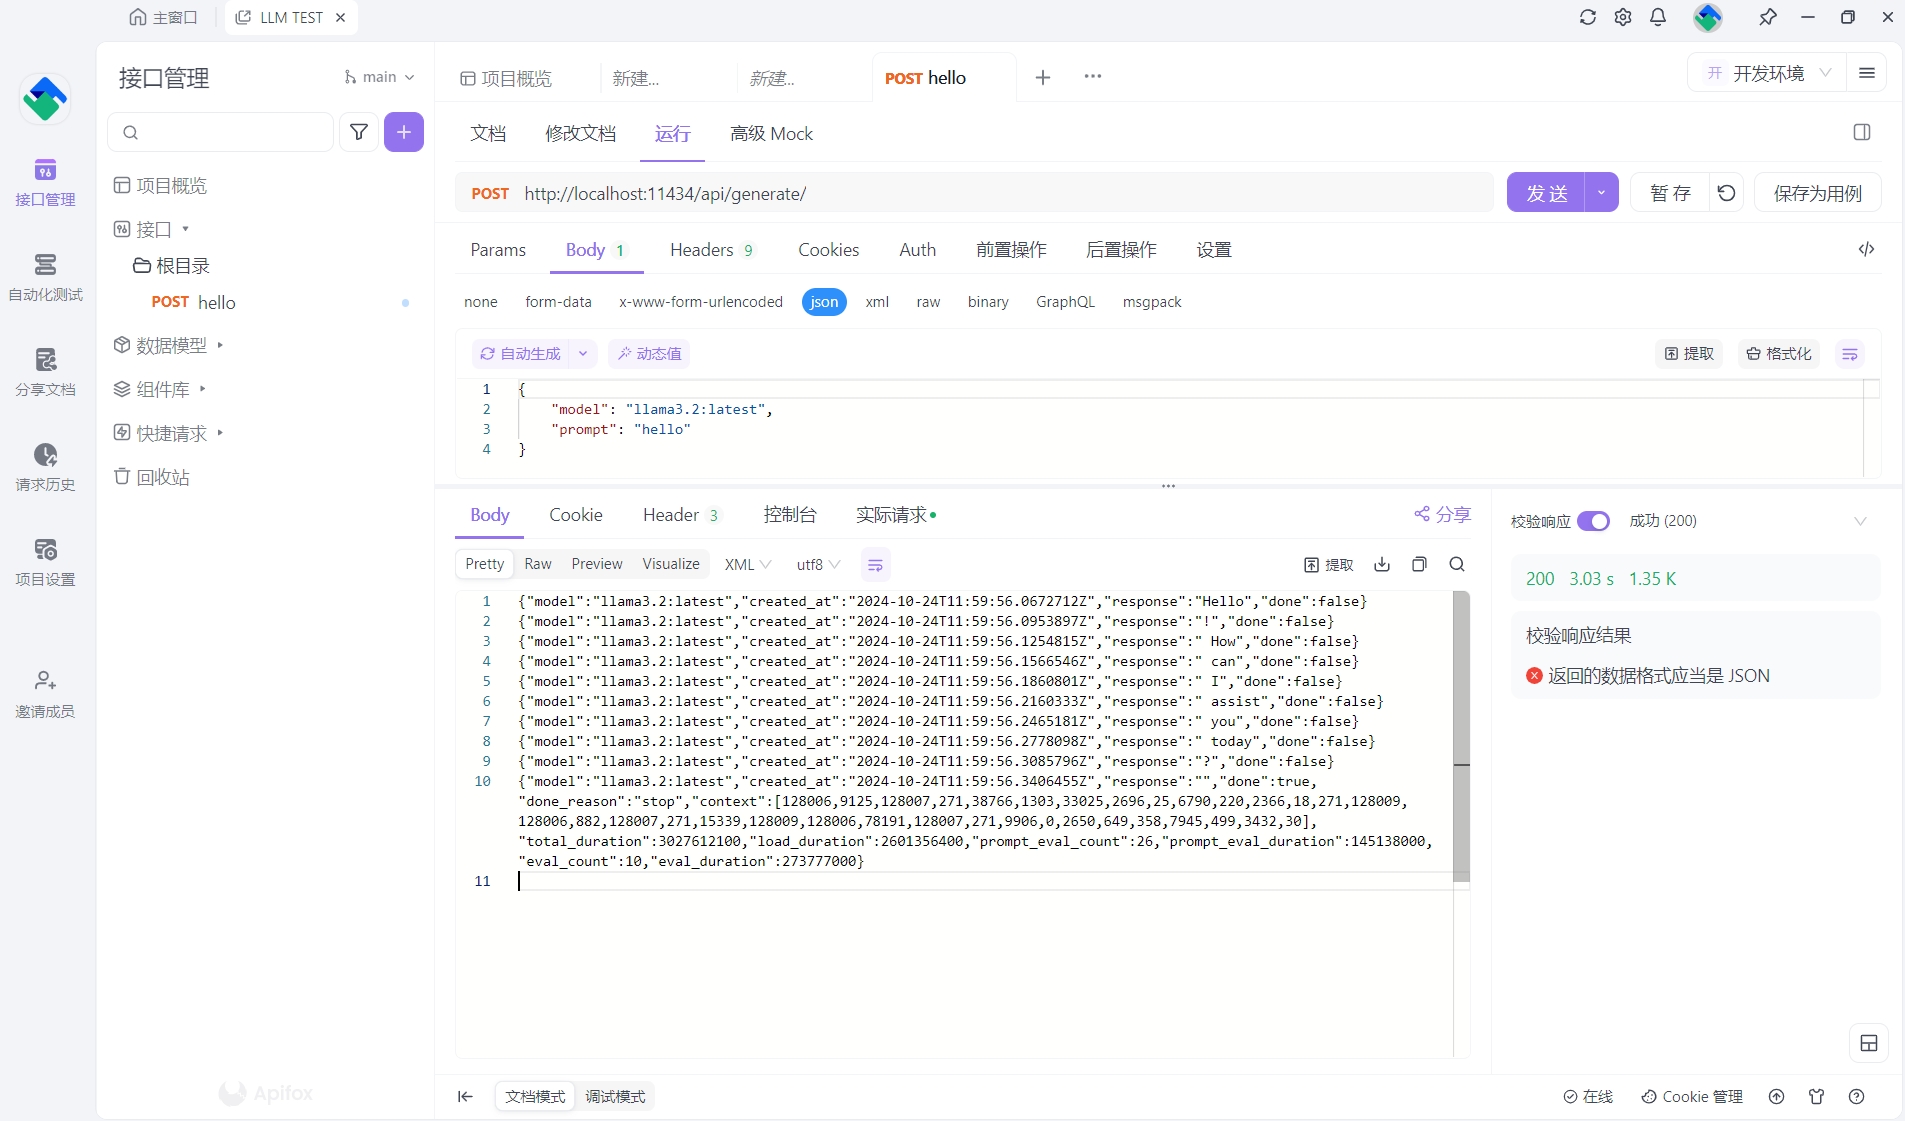Screen dimensions: 1905x1121
Task: Select the GraphQL body type
Action: [x=1065, y=302]
